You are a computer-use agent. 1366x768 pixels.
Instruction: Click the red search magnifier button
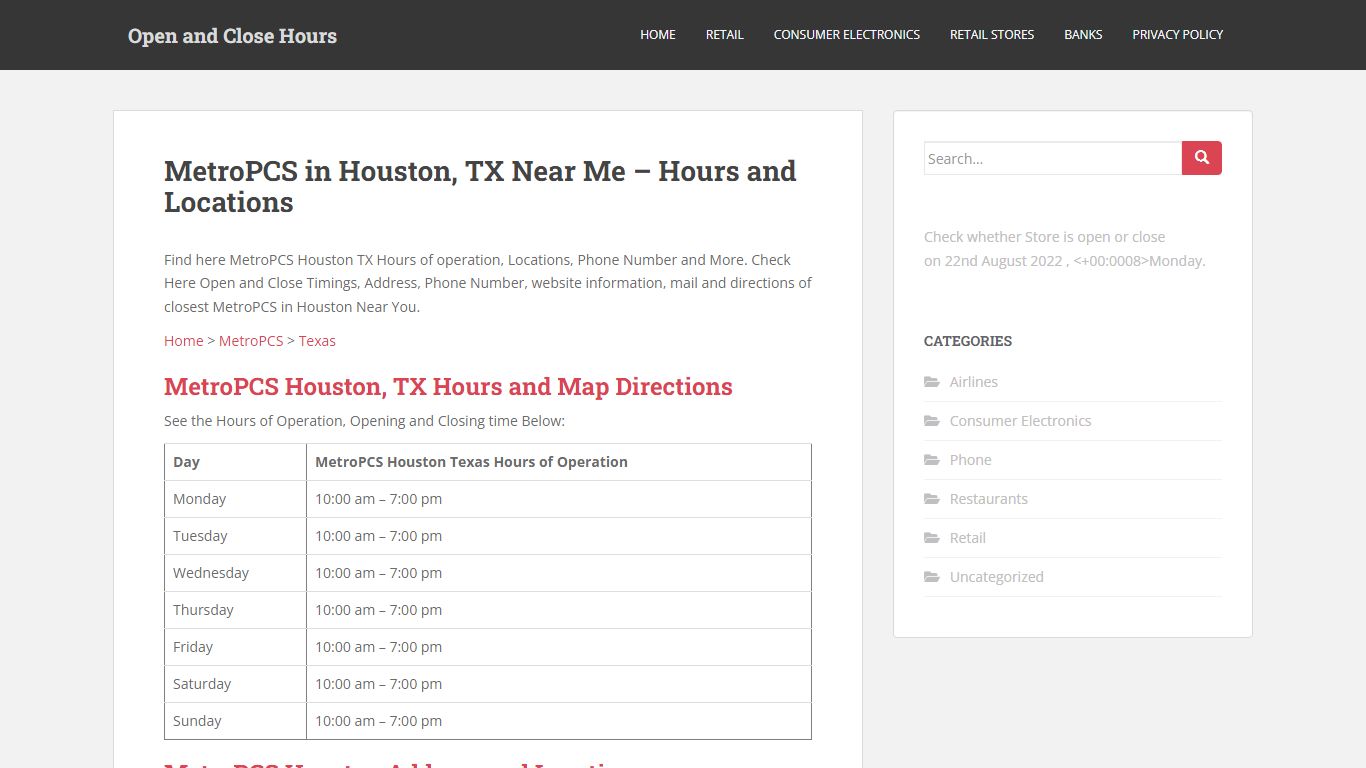point(1202,158)
